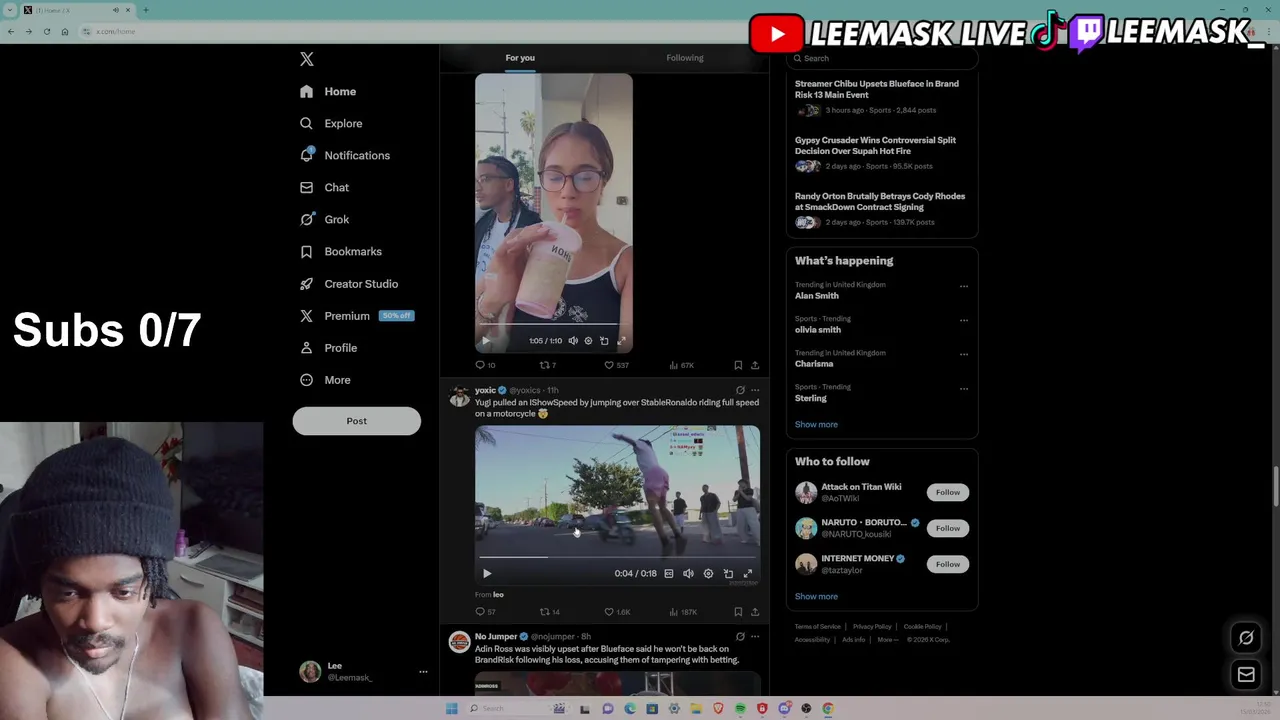This screenshot has height=720, width=1280.
Task: Open options for the Sterling trend
Action: [x=964, y=388]
